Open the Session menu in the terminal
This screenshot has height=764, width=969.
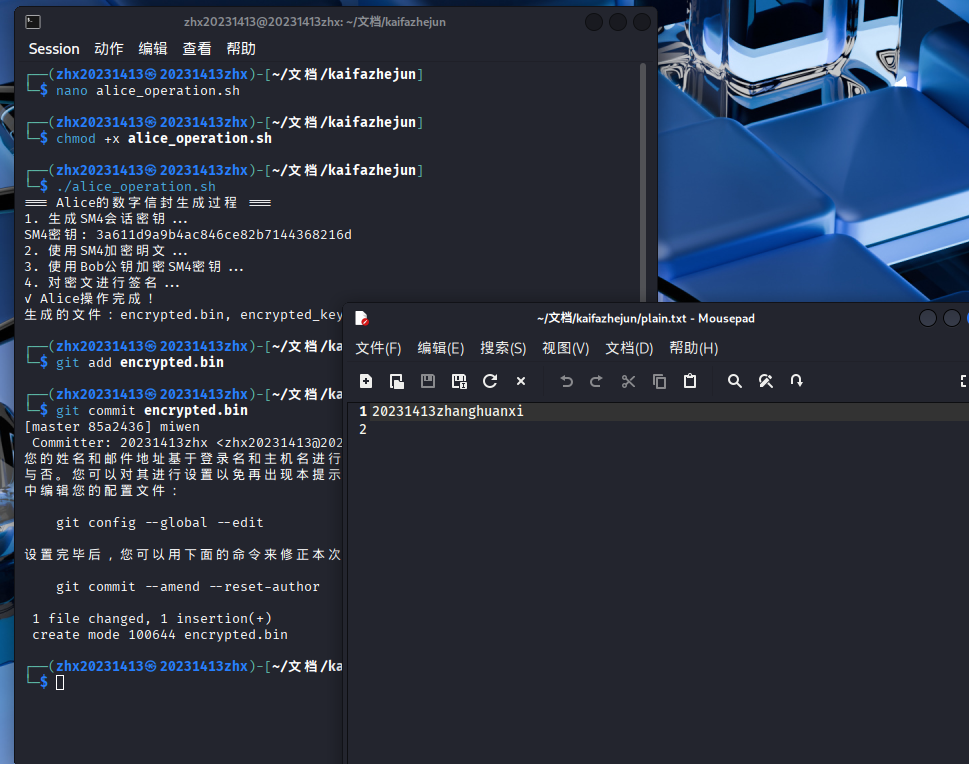pos(54,49)
